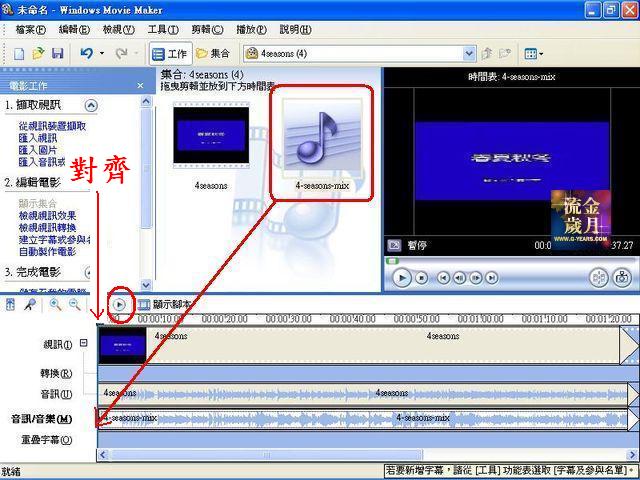Close the 電影工作 task pane
Image resolution: width=640 pixels, height=480 pixels.
140,86
